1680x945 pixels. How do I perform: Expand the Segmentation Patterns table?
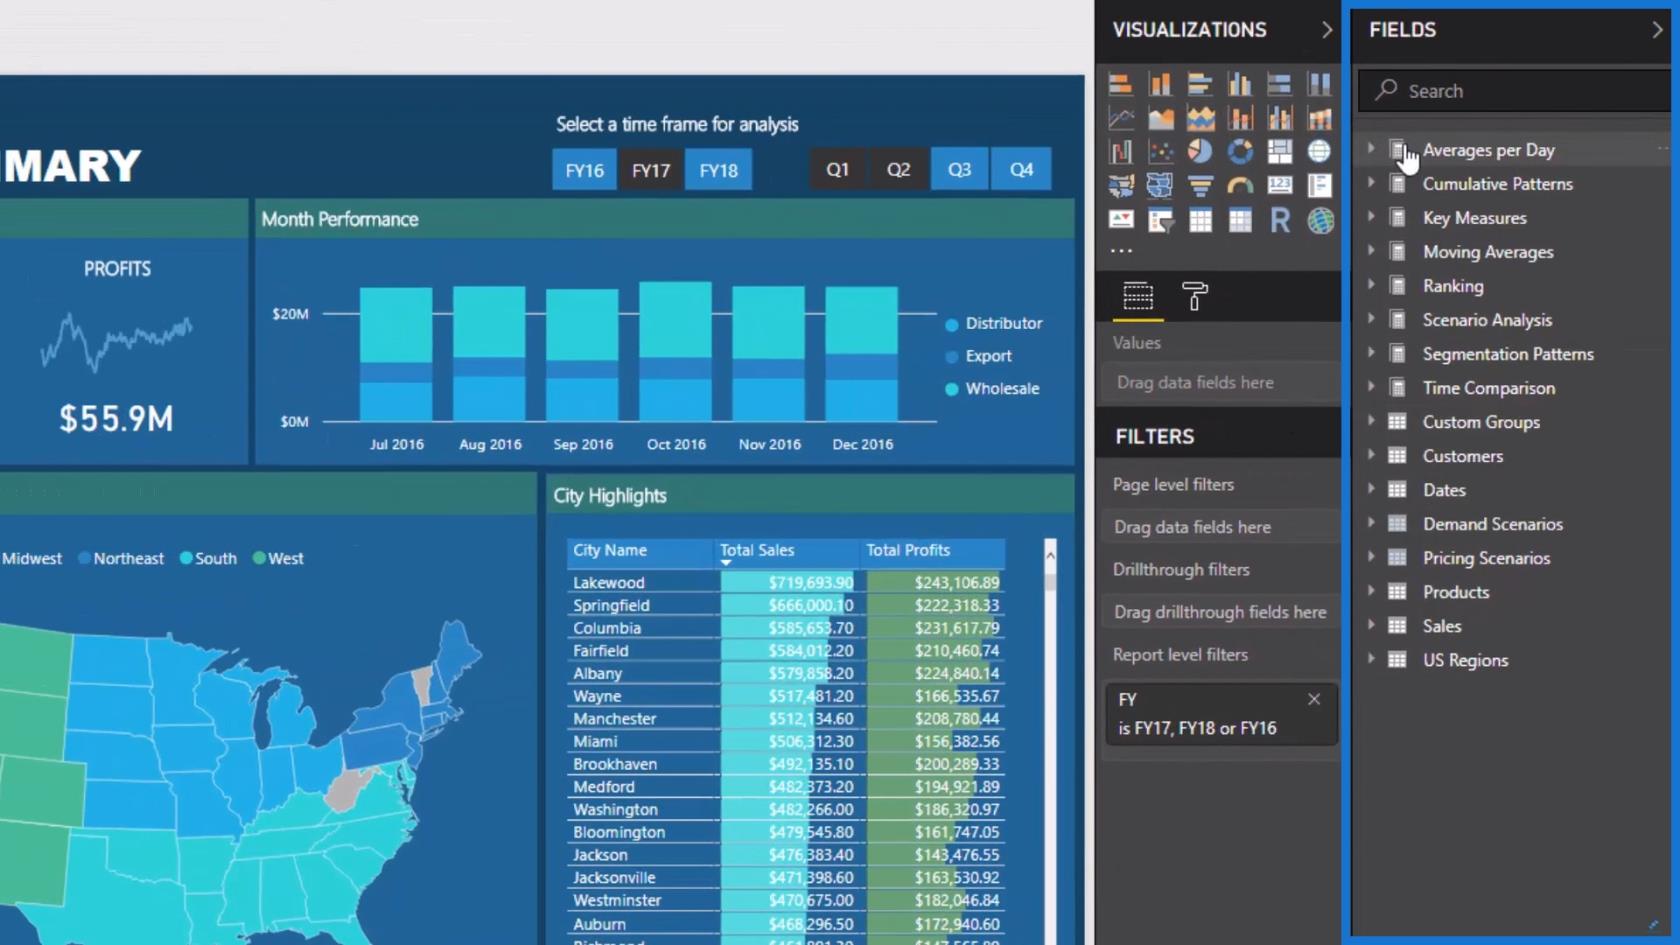point(1371,352)
